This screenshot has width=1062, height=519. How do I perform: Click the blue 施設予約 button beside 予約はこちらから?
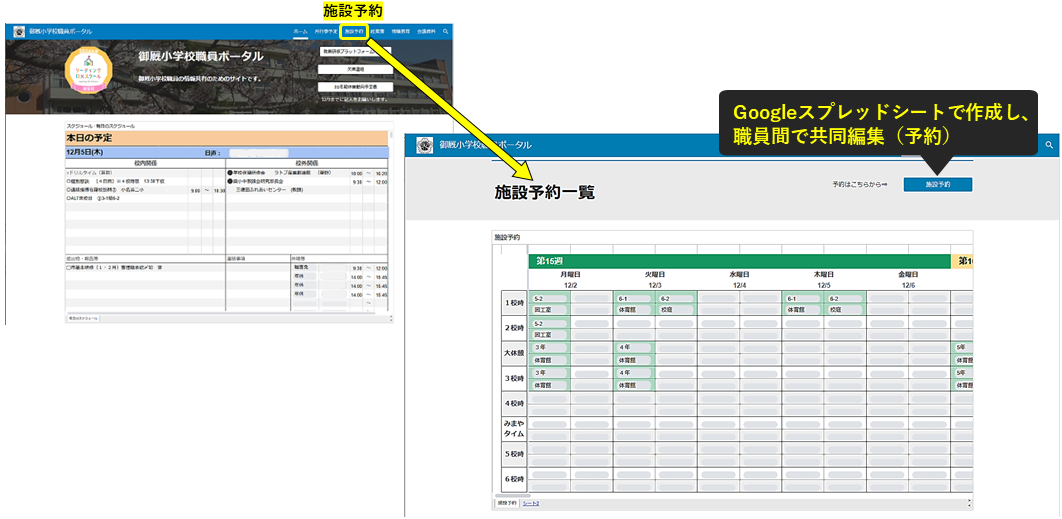tap(937, 184)
